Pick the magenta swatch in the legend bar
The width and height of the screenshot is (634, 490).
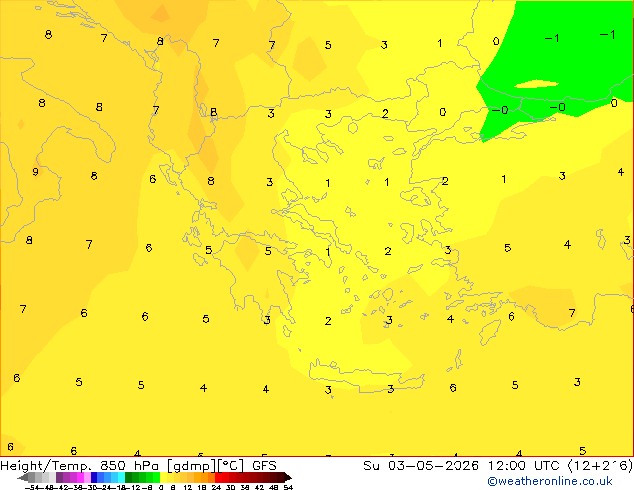tap(80, 477)
